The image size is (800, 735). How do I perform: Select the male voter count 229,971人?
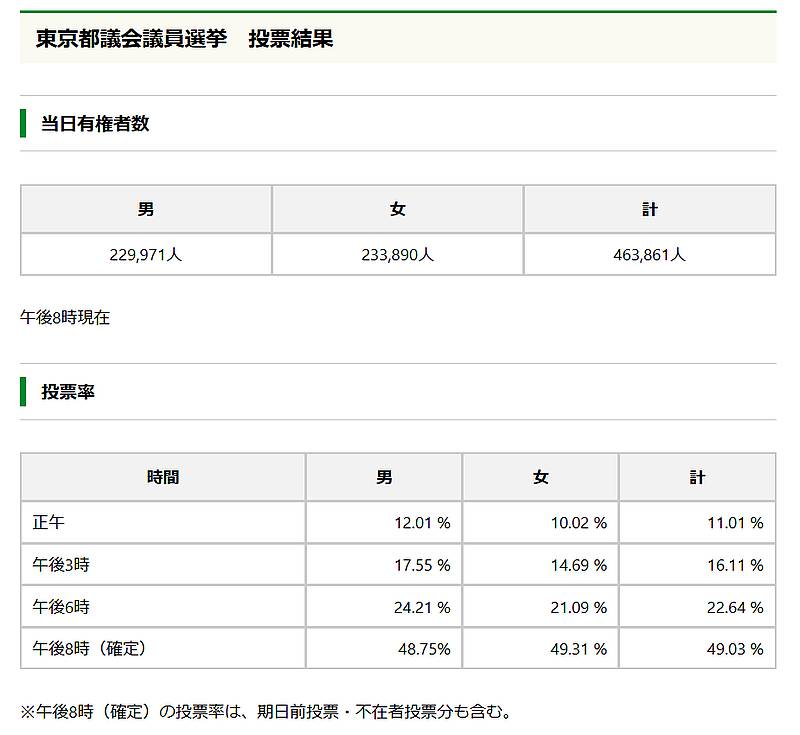coord(146,254)
